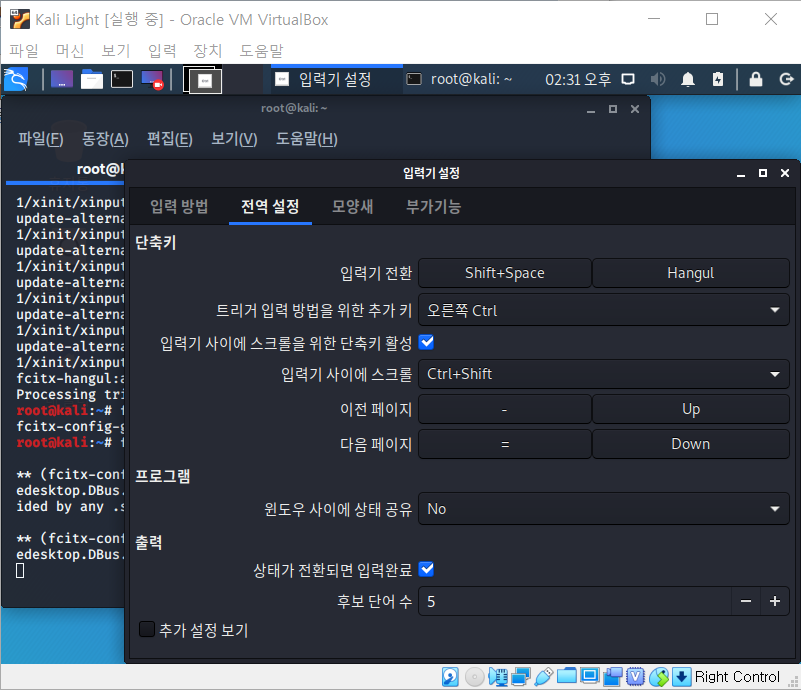Open terminal window '편집(E)' menu
The height and width of the screenshot is (690, 801).
point(170,139)
